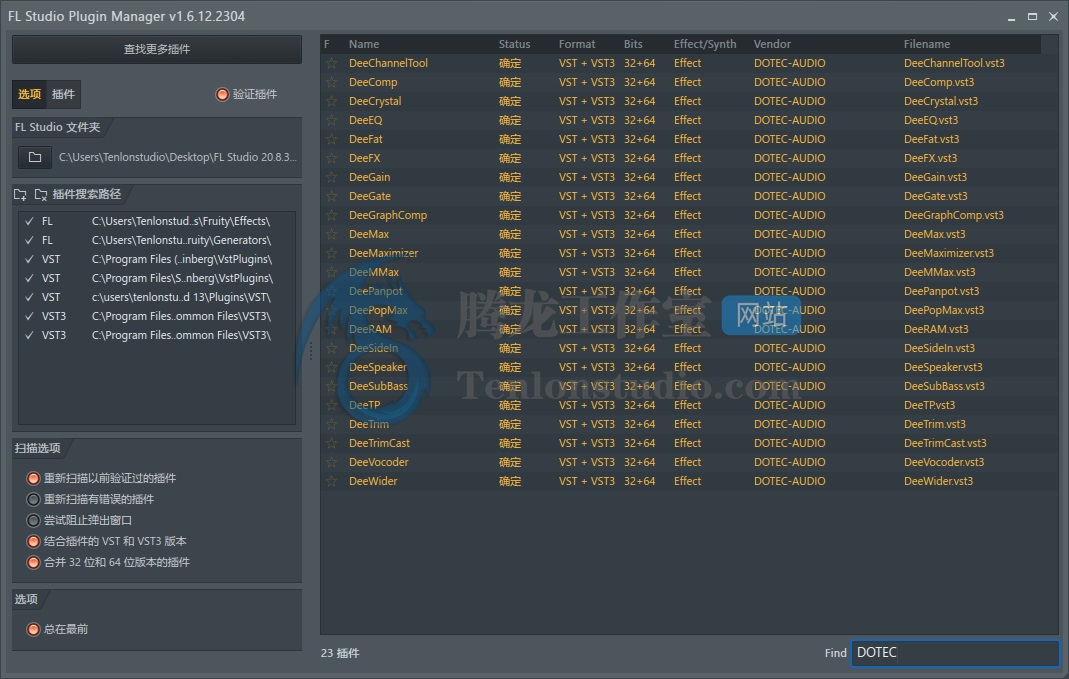Click the DeeWider.vst3 filename

coord(938,481)
